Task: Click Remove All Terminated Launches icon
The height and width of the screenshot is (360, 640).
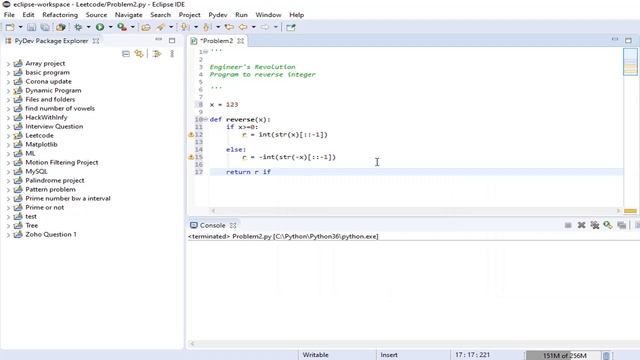Action: click(595, 225)
